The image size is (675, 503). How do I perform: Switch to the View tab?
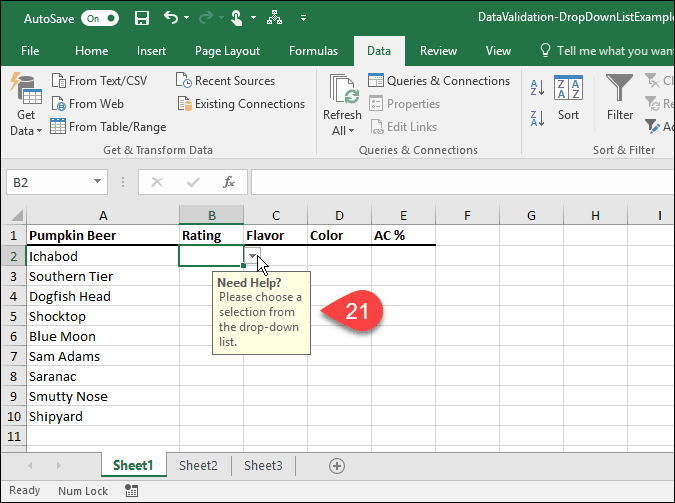(498, 51)
